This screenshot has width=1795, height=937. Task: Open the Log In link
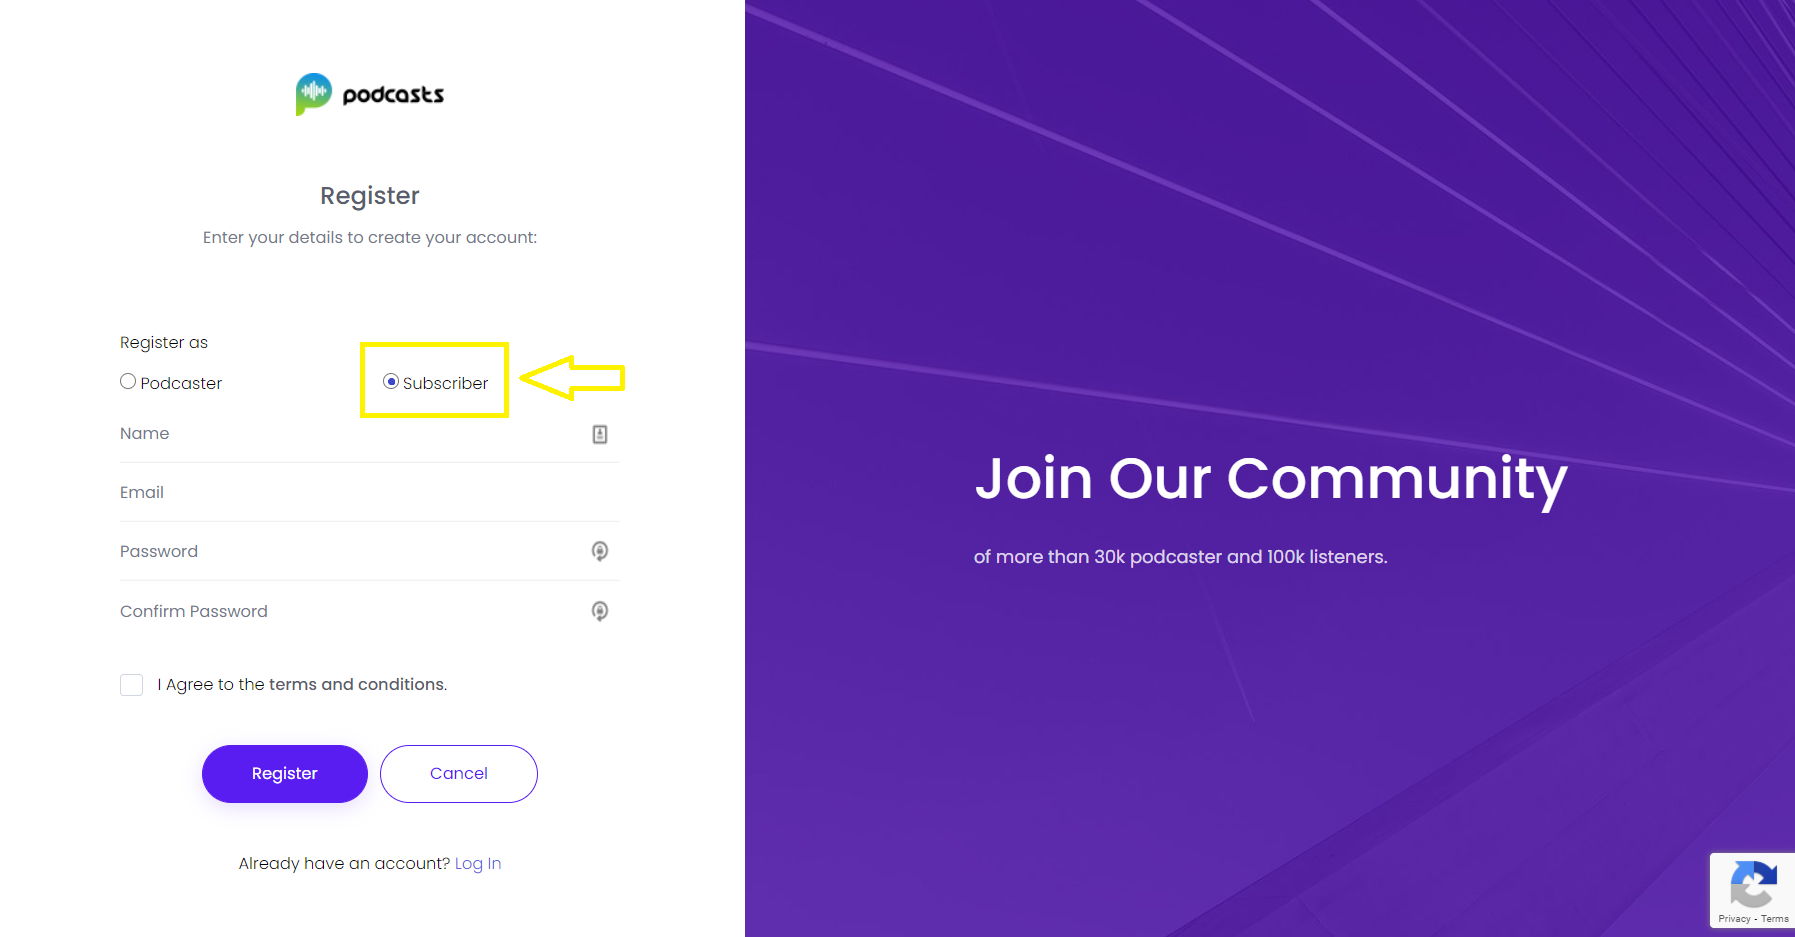click(x=478, y=863)
